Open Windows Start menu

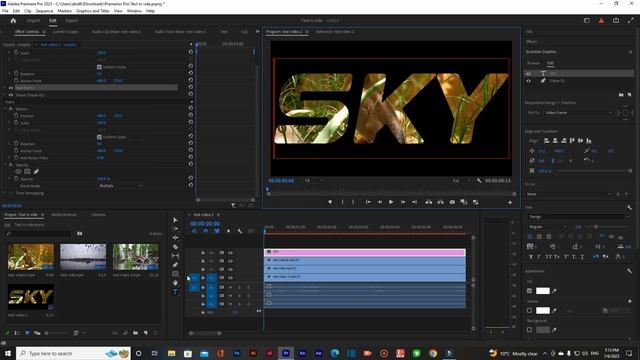(8, 353)
